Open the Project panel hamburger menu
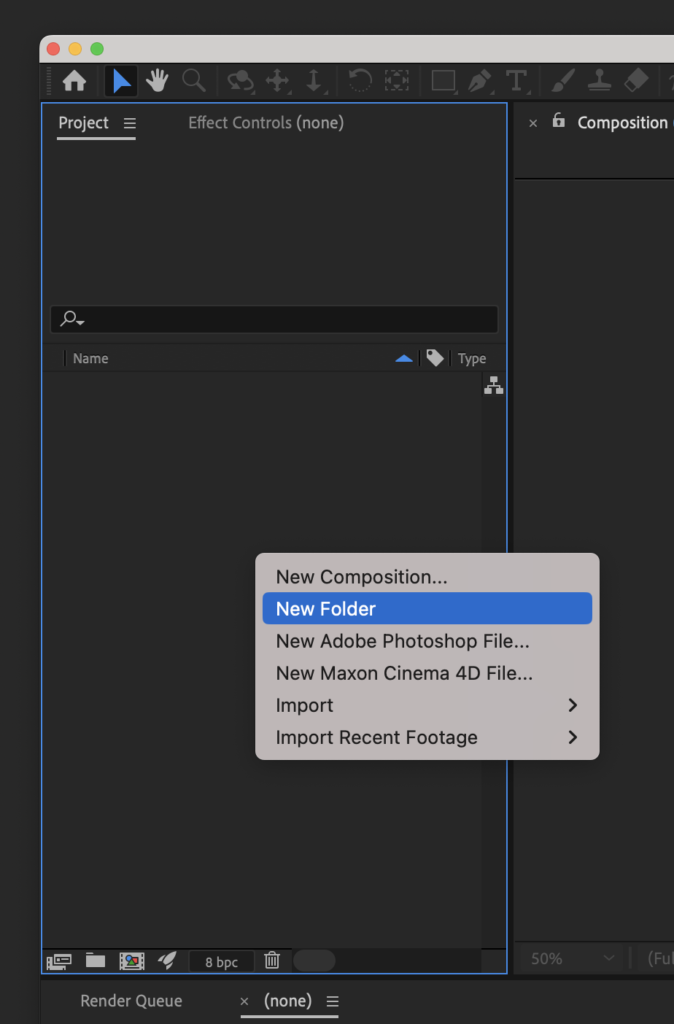This screenshot has height=1024, width=674. pos(129,123)
